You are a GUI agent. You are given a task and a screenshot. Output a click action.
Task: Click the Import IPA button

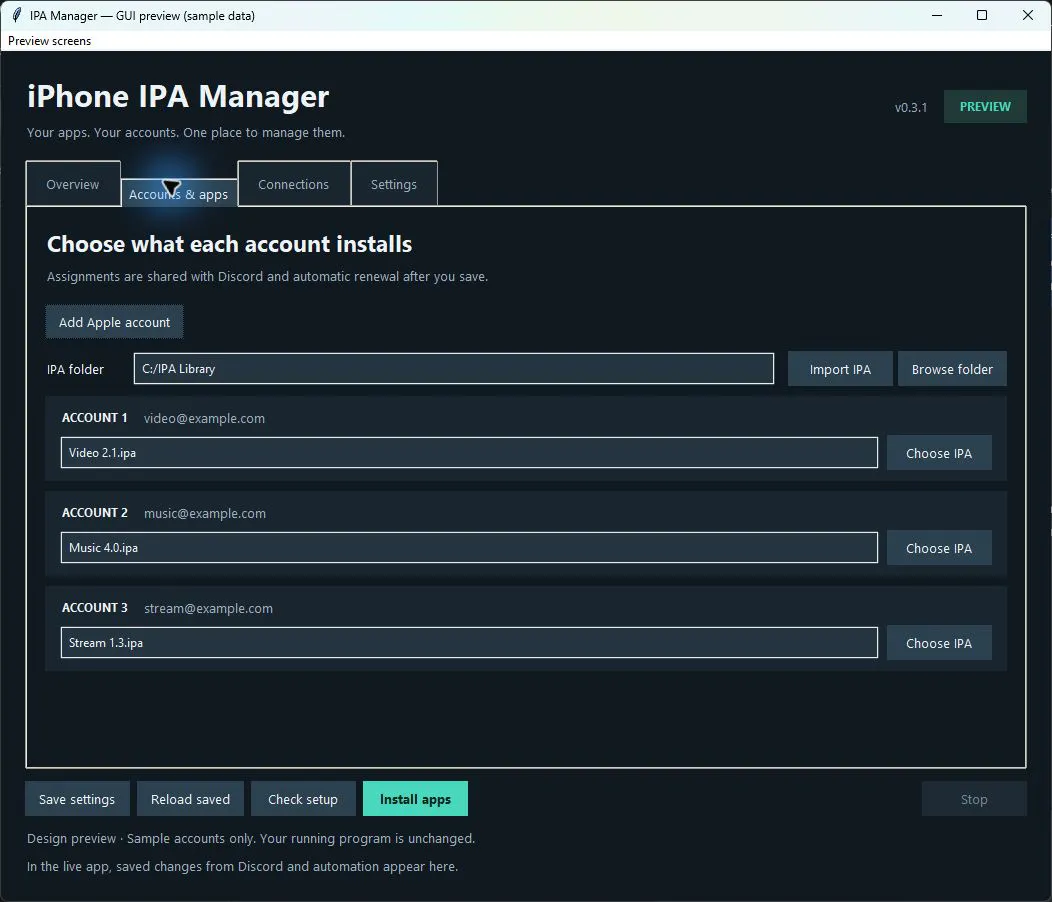[840, 369]
